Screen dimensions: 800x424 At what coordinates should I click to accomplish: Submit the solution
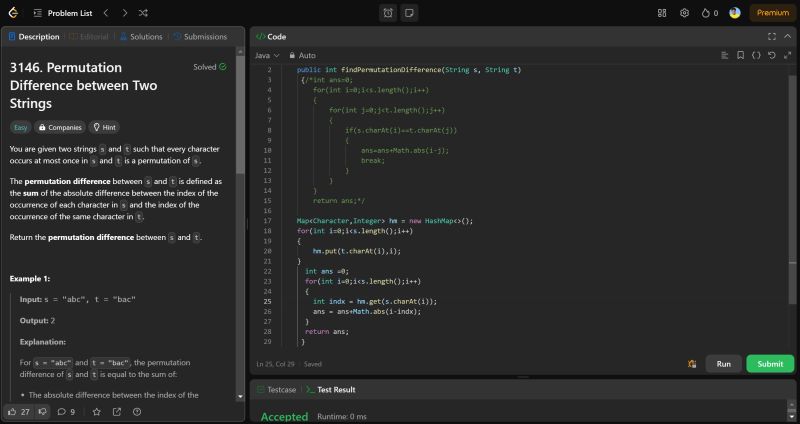tap(770, 364)
